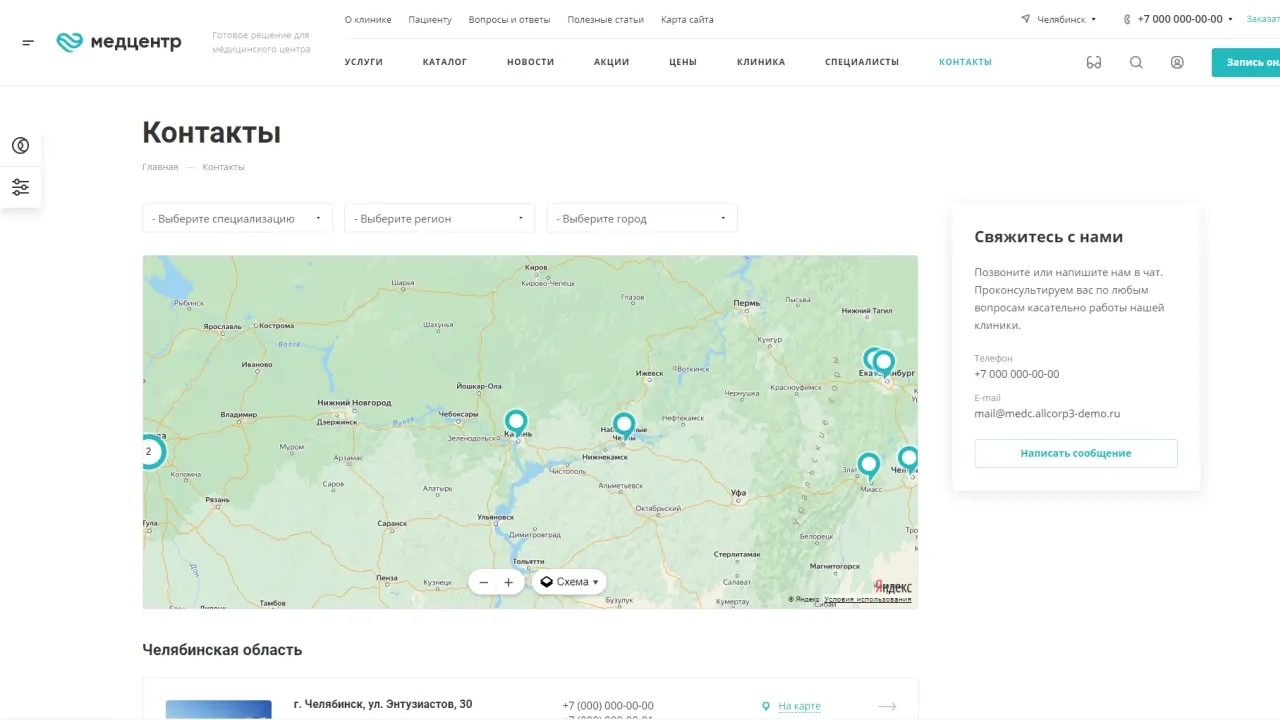Open the Цены menu item
Viewport: 1280px width, 720px height.
(x=683, y=62)
